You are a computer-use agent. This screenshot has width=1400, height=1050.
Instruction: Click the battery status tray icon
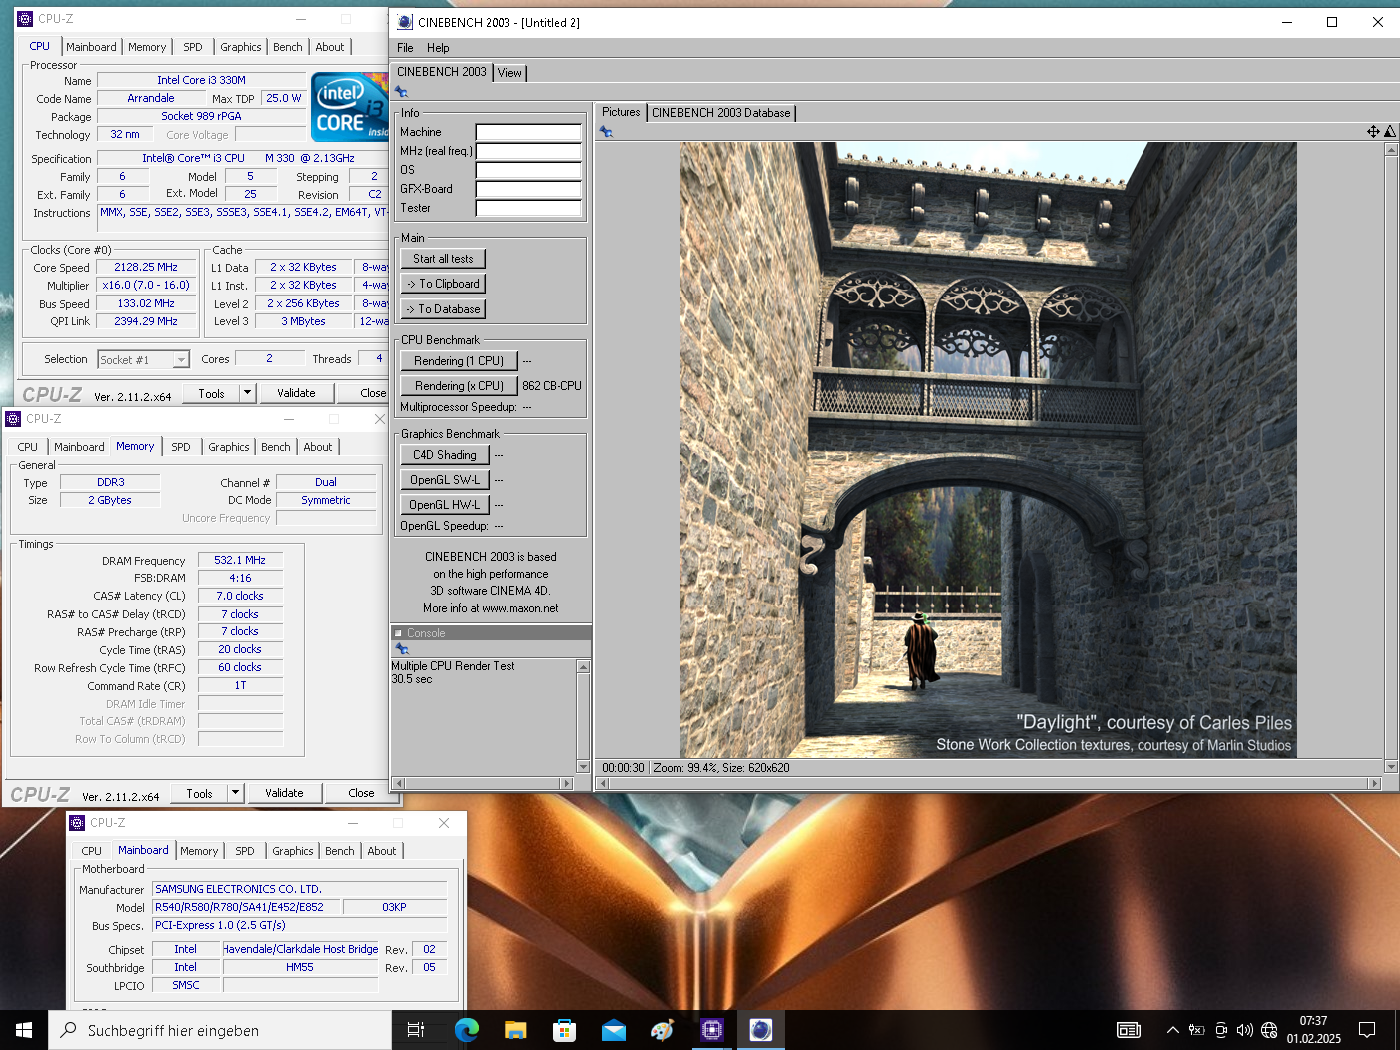coord(1196,1030)
